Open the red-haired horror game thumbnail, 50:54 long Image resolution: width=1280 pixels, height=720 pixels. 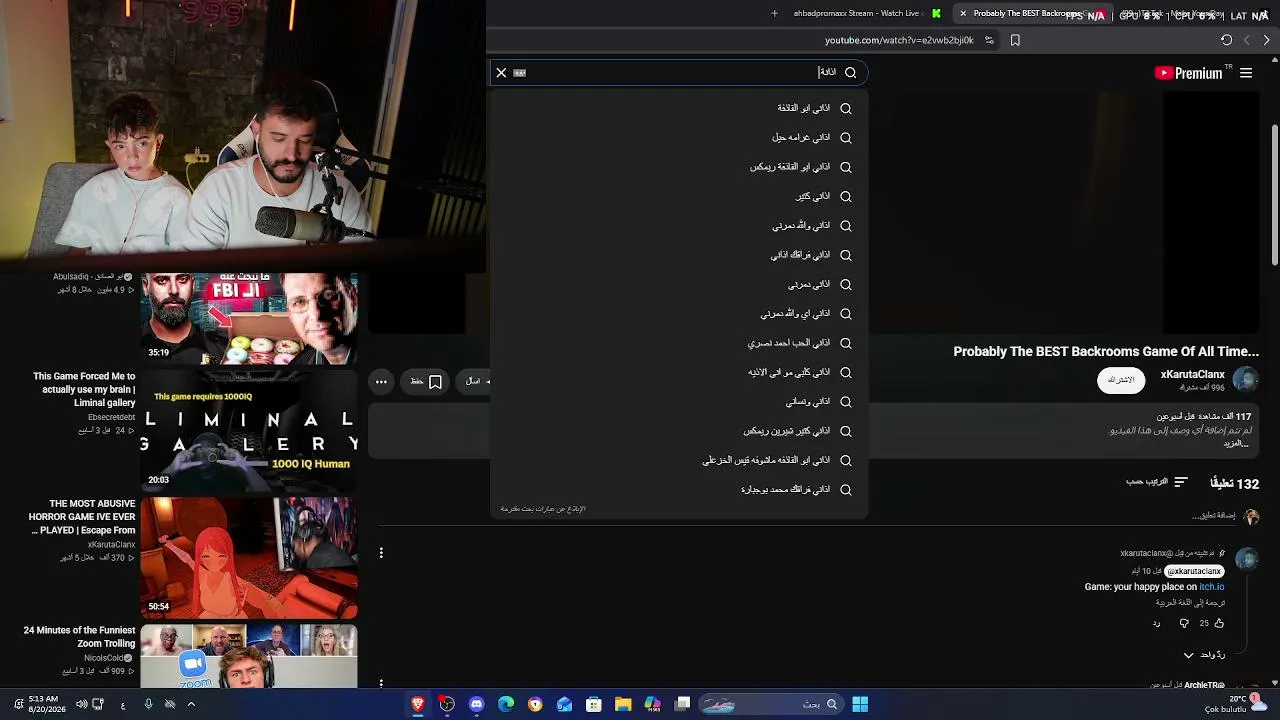click(249, 557)
